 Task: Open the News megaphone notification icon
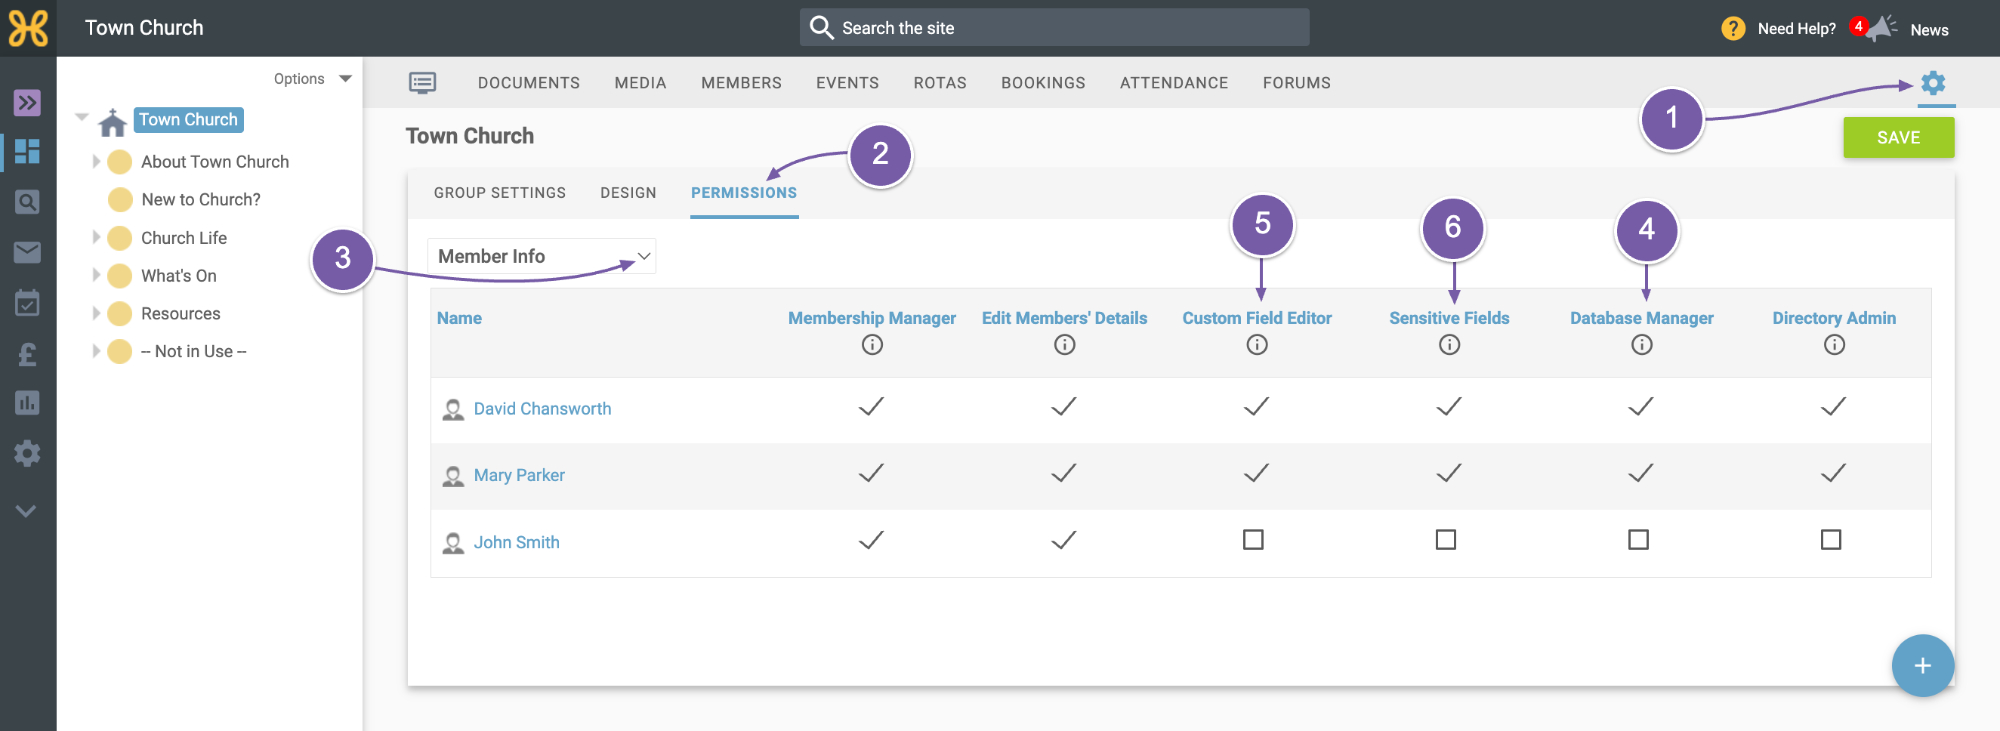tap(1881, 28)
